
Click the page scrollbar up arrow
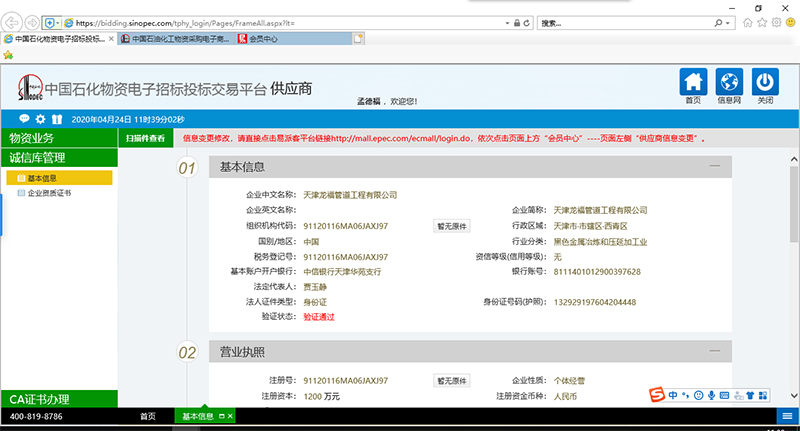(794, 159)
